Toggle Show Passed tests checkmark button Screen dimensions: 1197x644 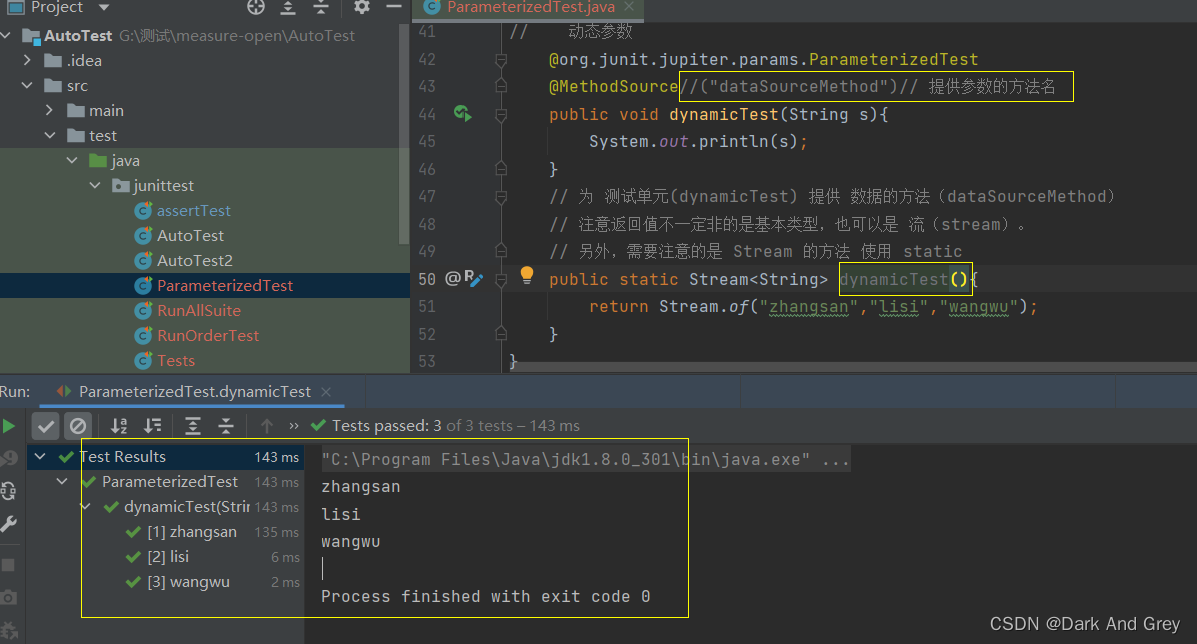[46, 426]
